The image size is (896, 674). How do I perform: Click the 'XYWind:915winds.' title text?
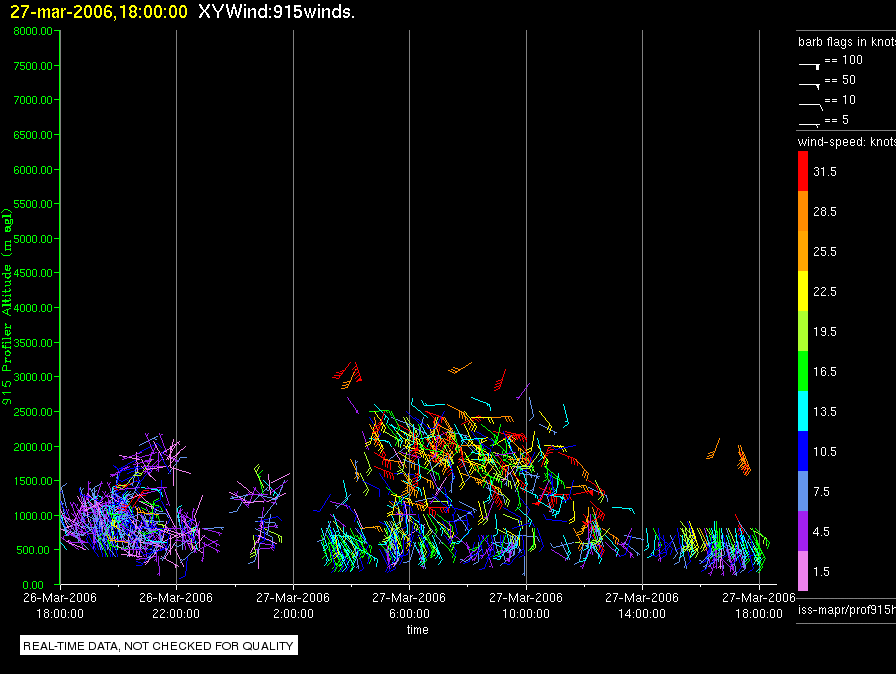point(277,12)
